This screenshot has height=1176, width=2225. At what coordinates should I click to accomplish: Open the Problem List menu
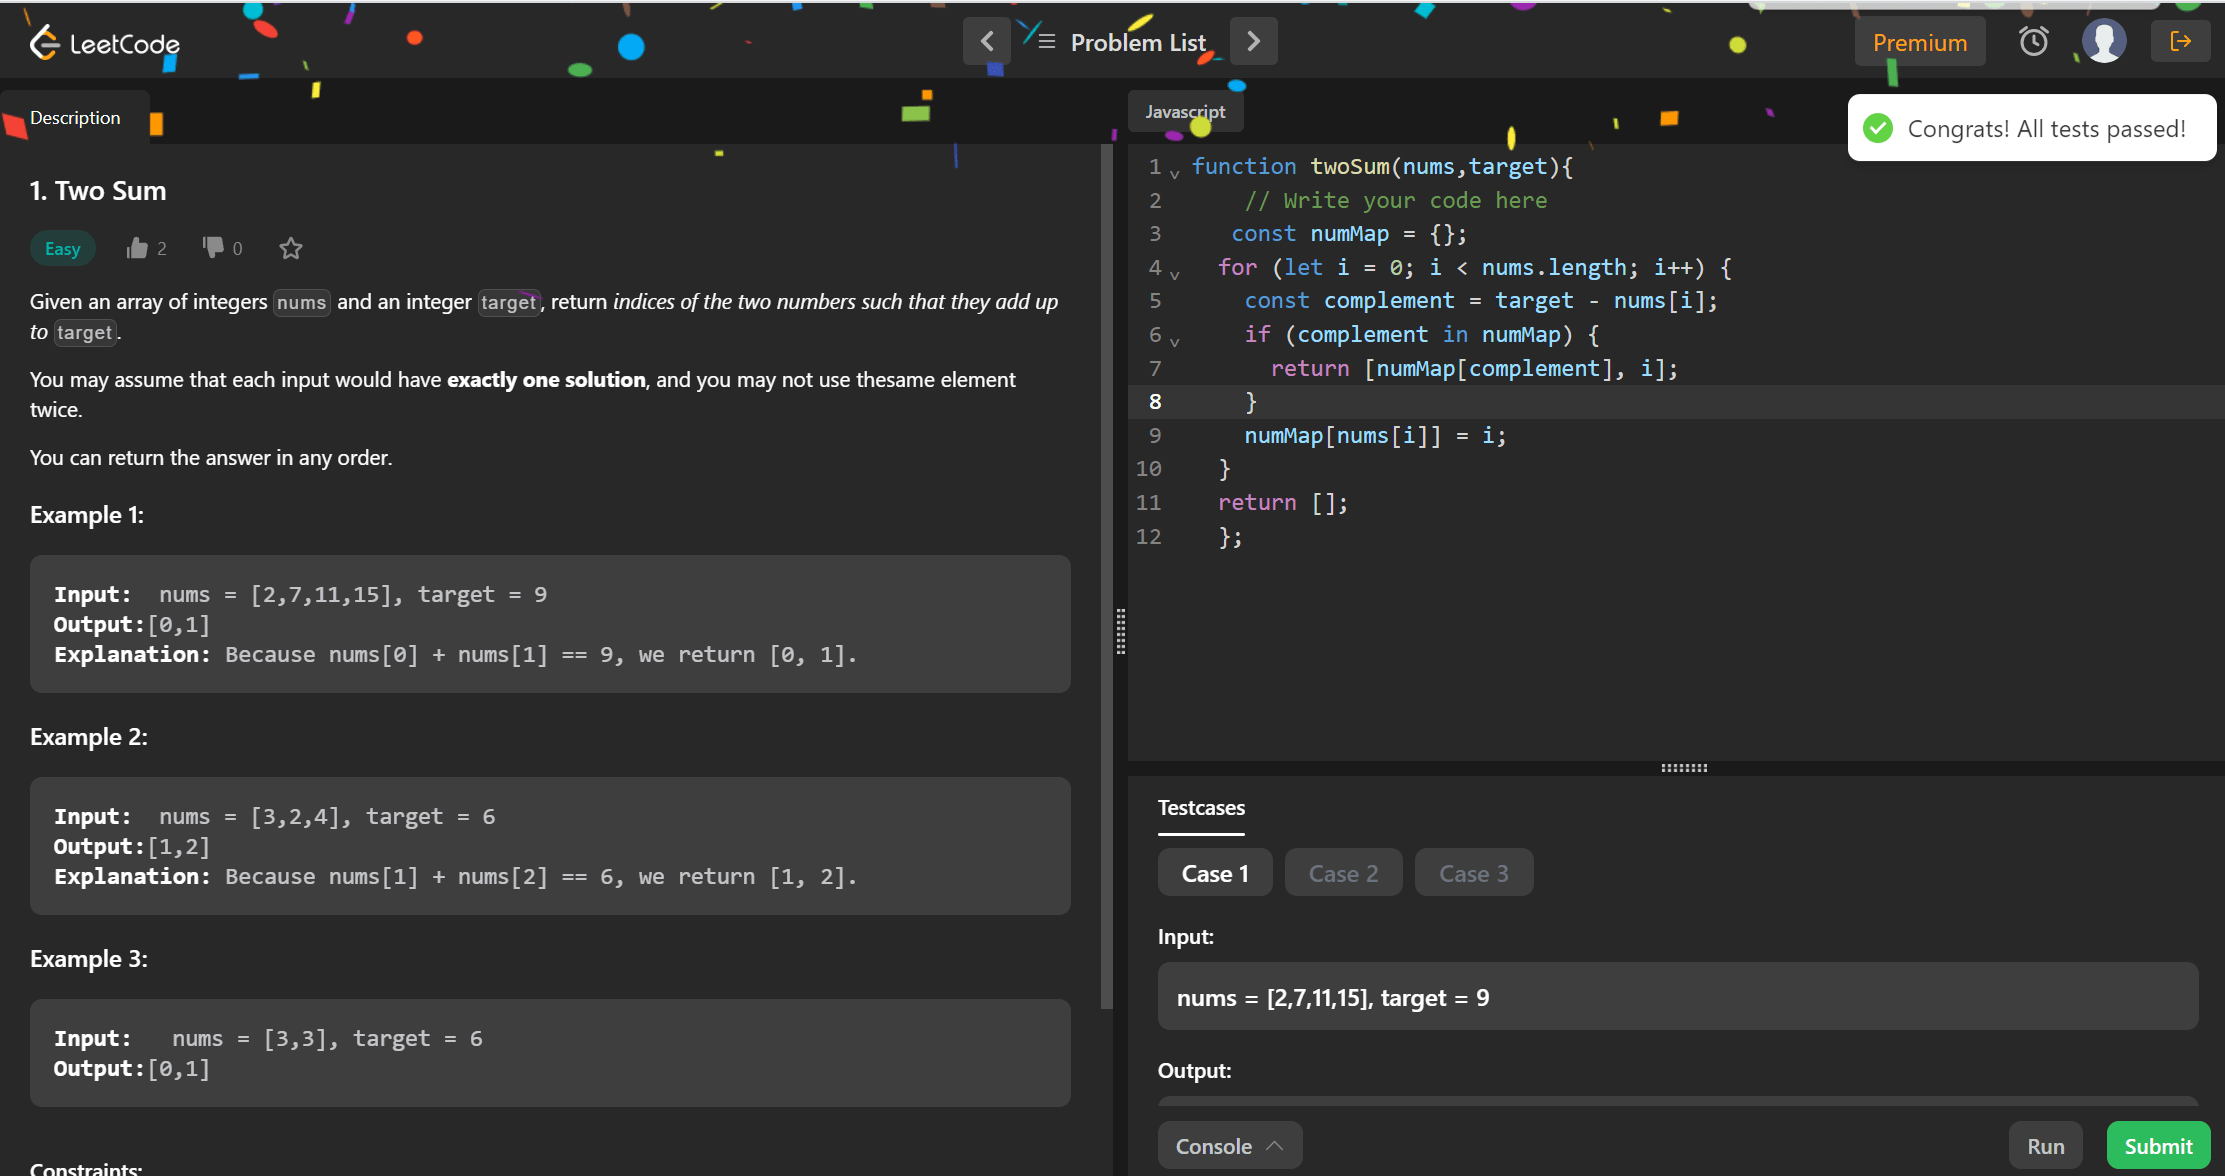1137,42
